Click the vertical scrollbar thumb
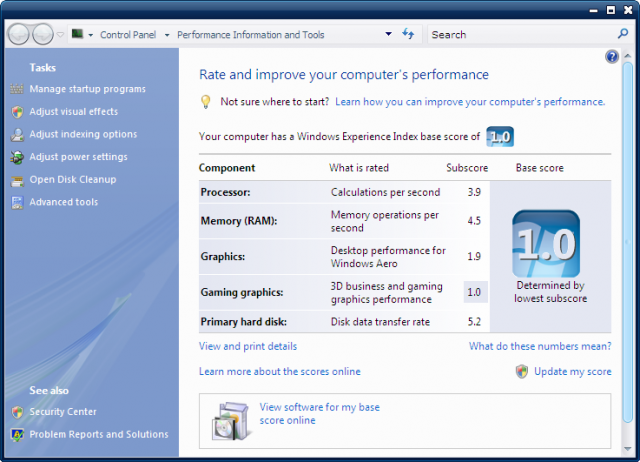 pos(628,243)
